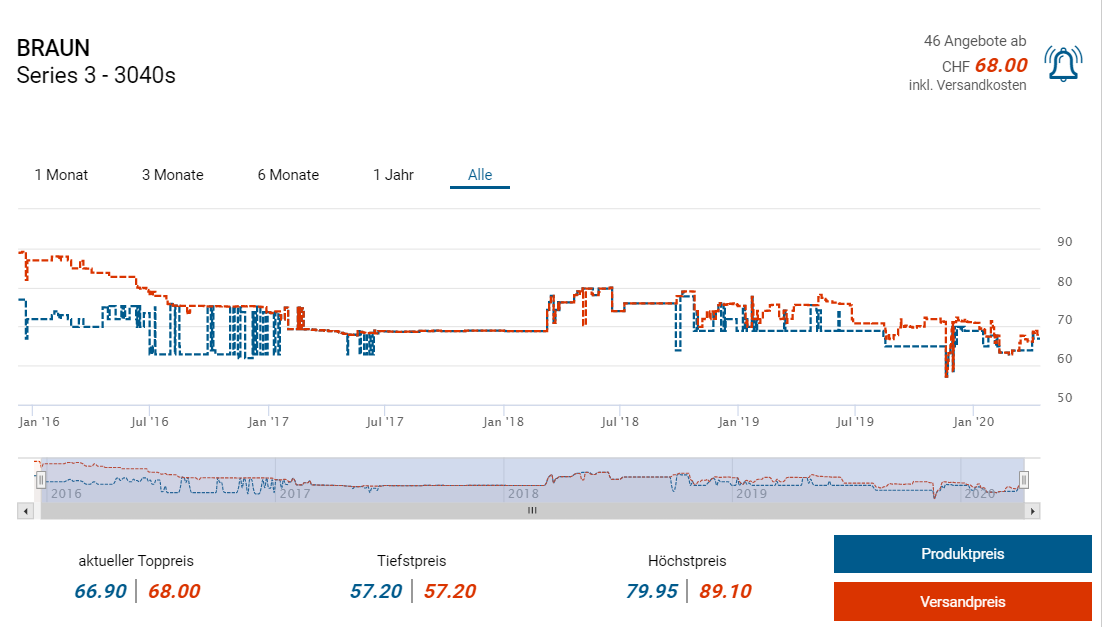Switch to the 3 Monate range
Viewport: 1102px width, 627px height.
pos(172,175)
